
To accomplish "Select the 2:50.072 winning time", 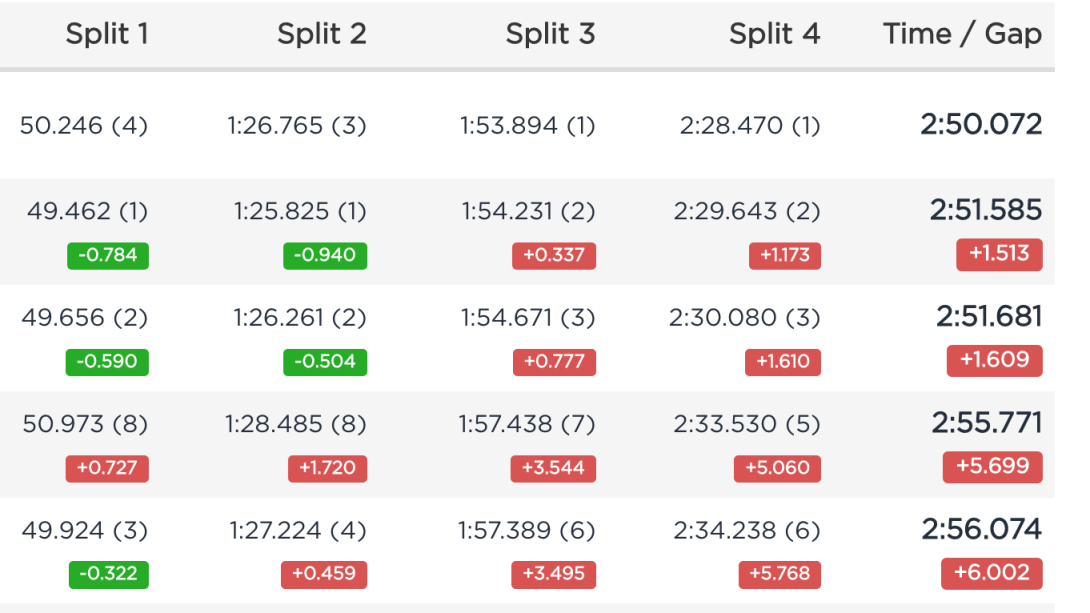I will [981, 125].
